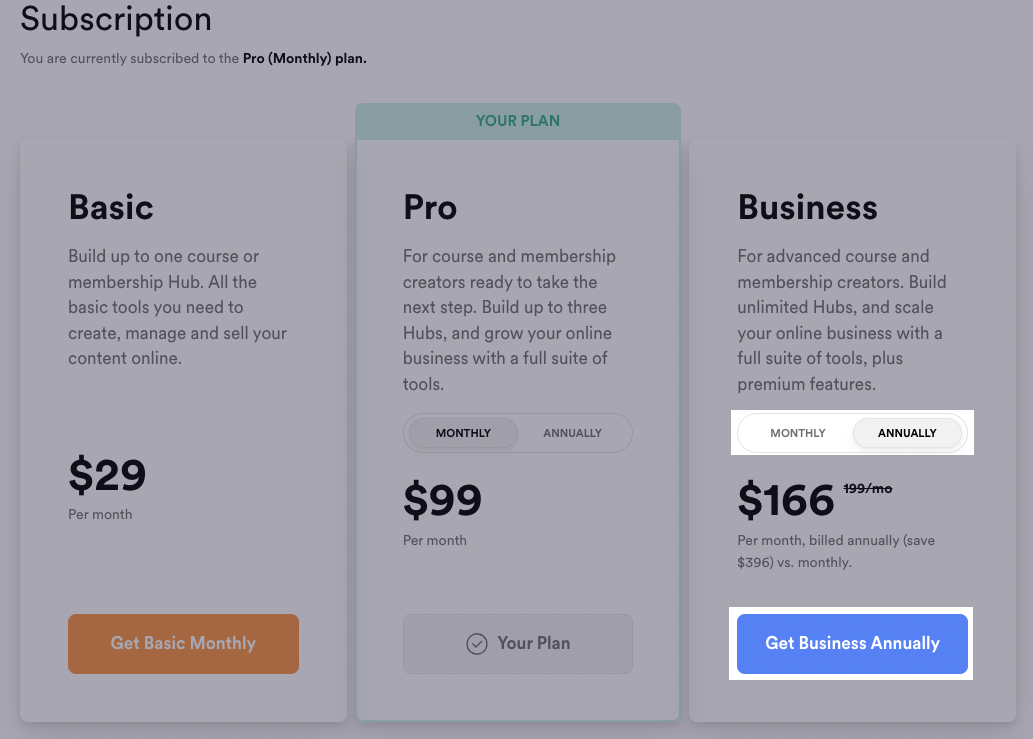This screenshot has height=739, width=1033.
Task: Click the Business plan description text
Action: [x=841, y=319]
